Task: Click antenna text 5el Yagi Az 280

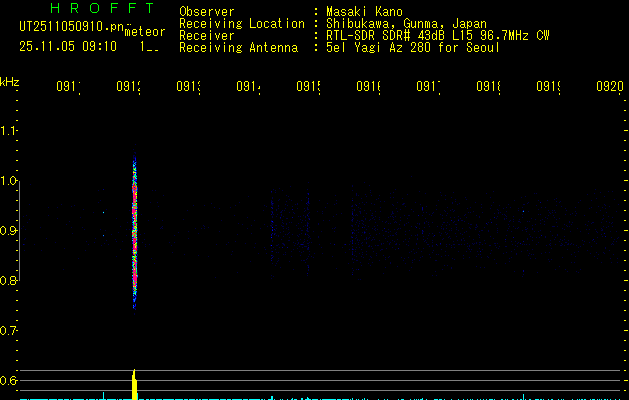Action: point(413,48)
